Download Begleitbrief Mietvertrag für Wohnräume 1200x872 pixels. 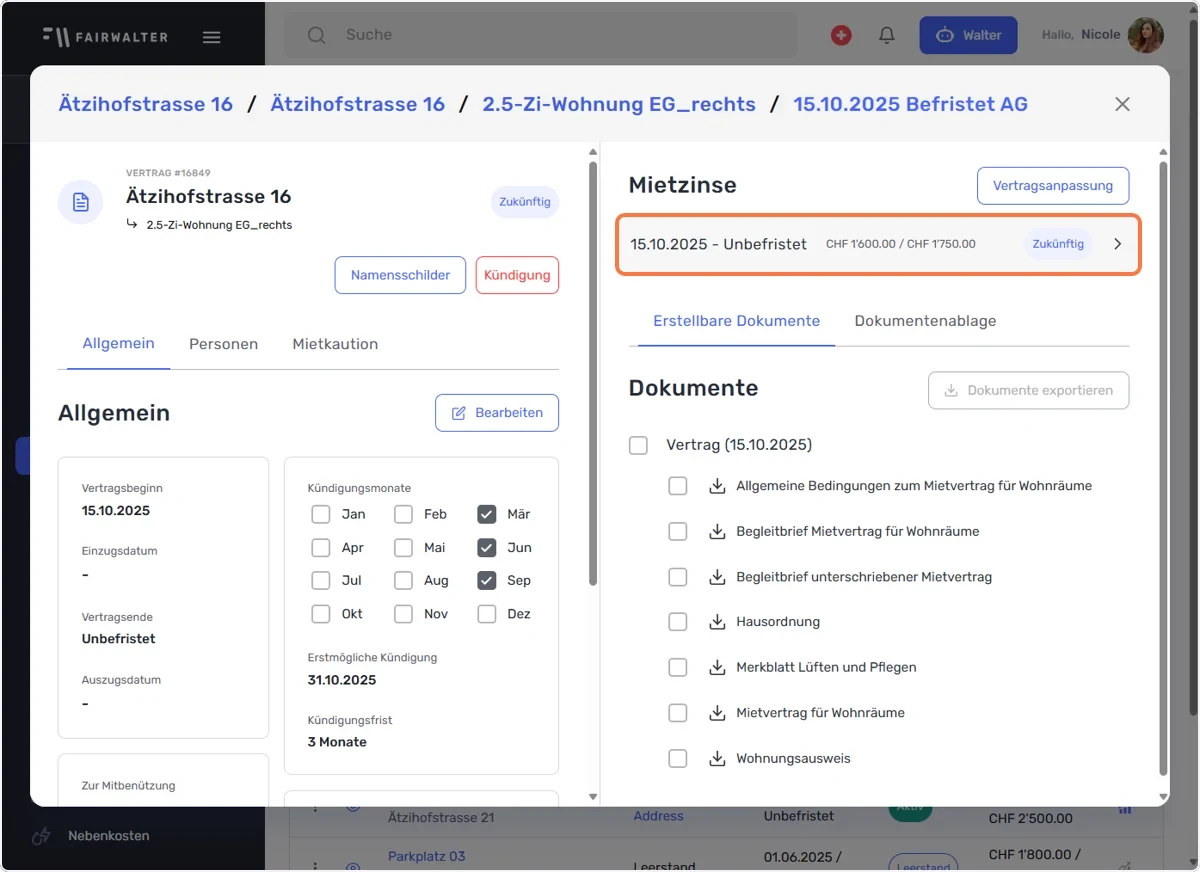point(717,531)
